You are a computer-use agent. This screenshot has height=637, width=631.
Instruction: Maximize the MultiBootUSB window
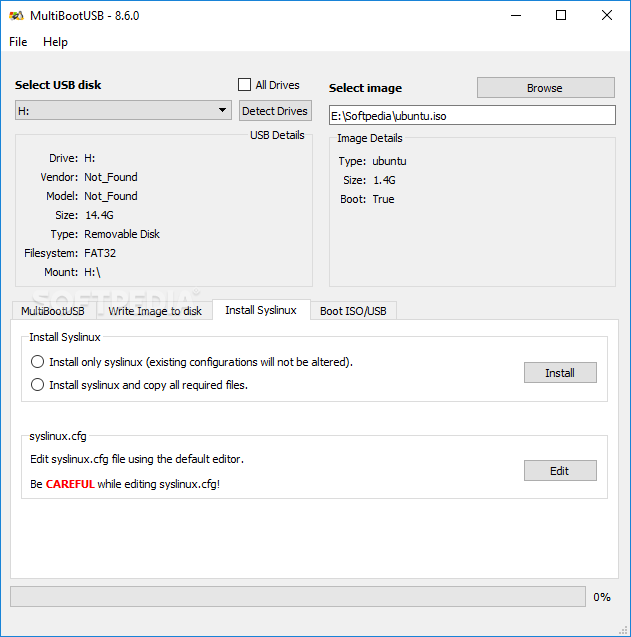click(561, 15)
